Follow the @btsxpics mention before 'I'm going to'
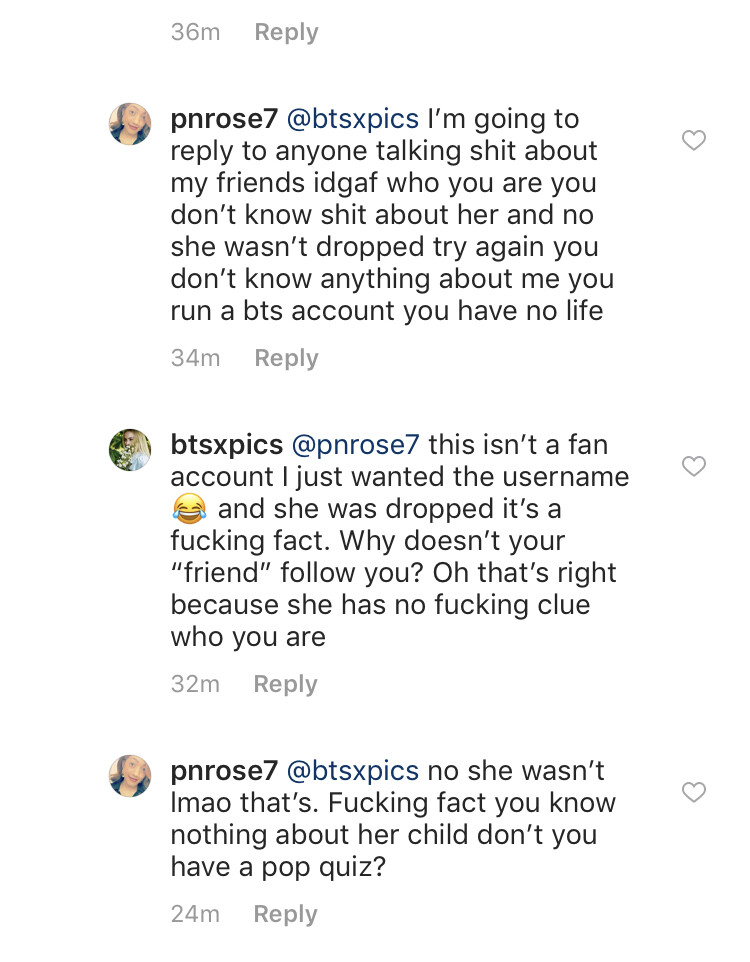750x962 pixels. tap(352, 119)
